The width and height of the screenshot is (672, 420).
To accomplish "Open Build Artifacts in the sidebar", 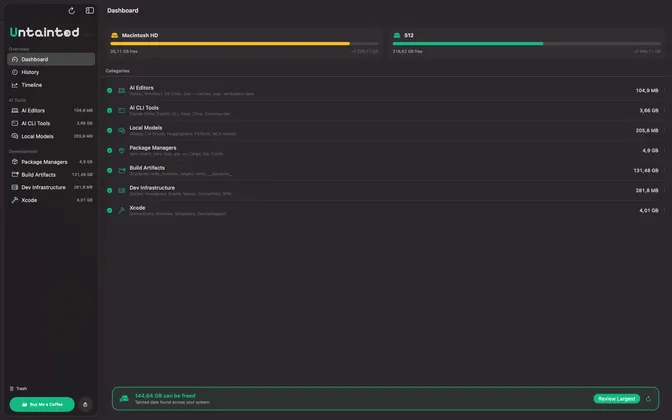I will pyautogui.click(x=51, y=175).
